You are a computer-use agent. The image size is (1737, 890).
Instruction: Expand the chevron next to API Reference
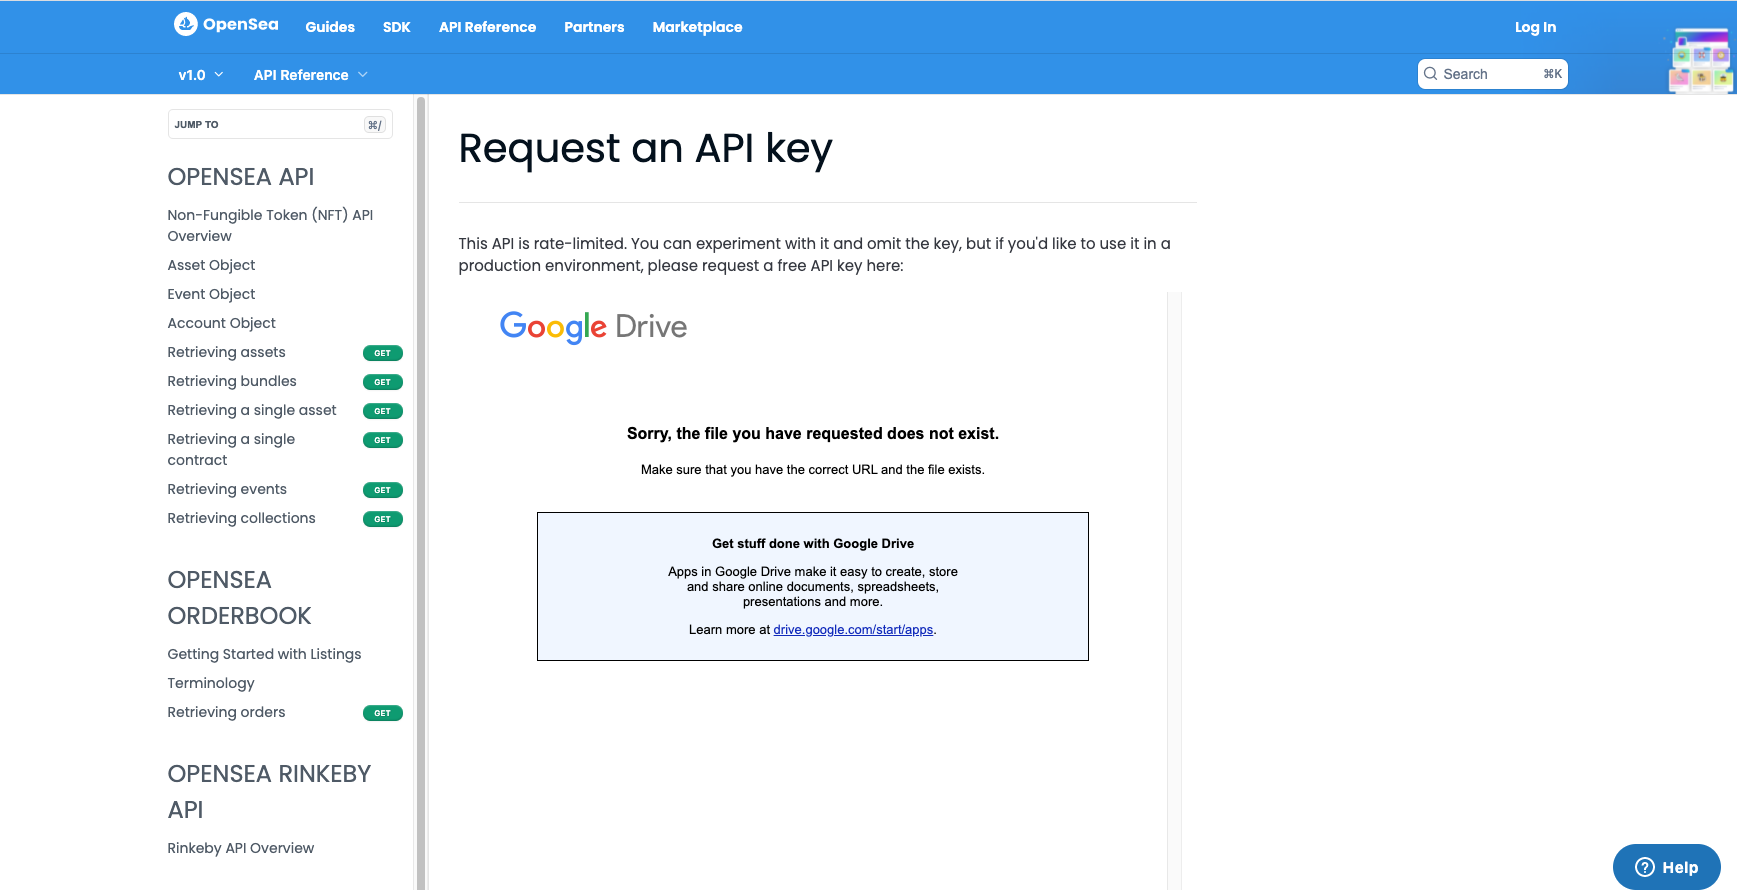pos(365,74)
